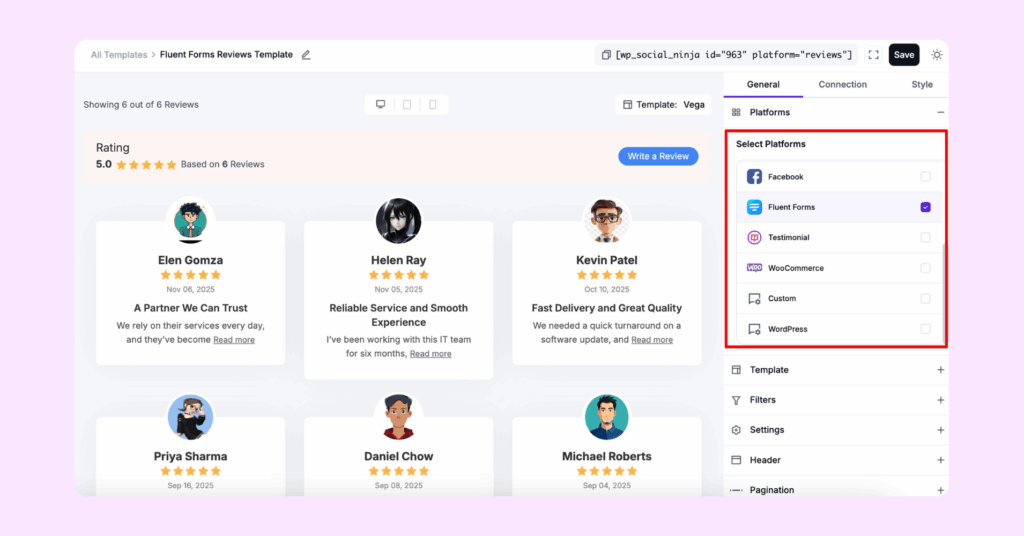The image size is (1024, 536).
Task: Click the platforms list scrollbar
Action: click(944, 292)
